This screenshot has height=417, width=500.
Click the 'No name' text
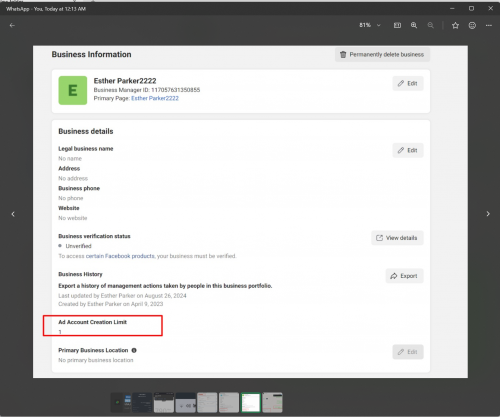tap(70, 159)
